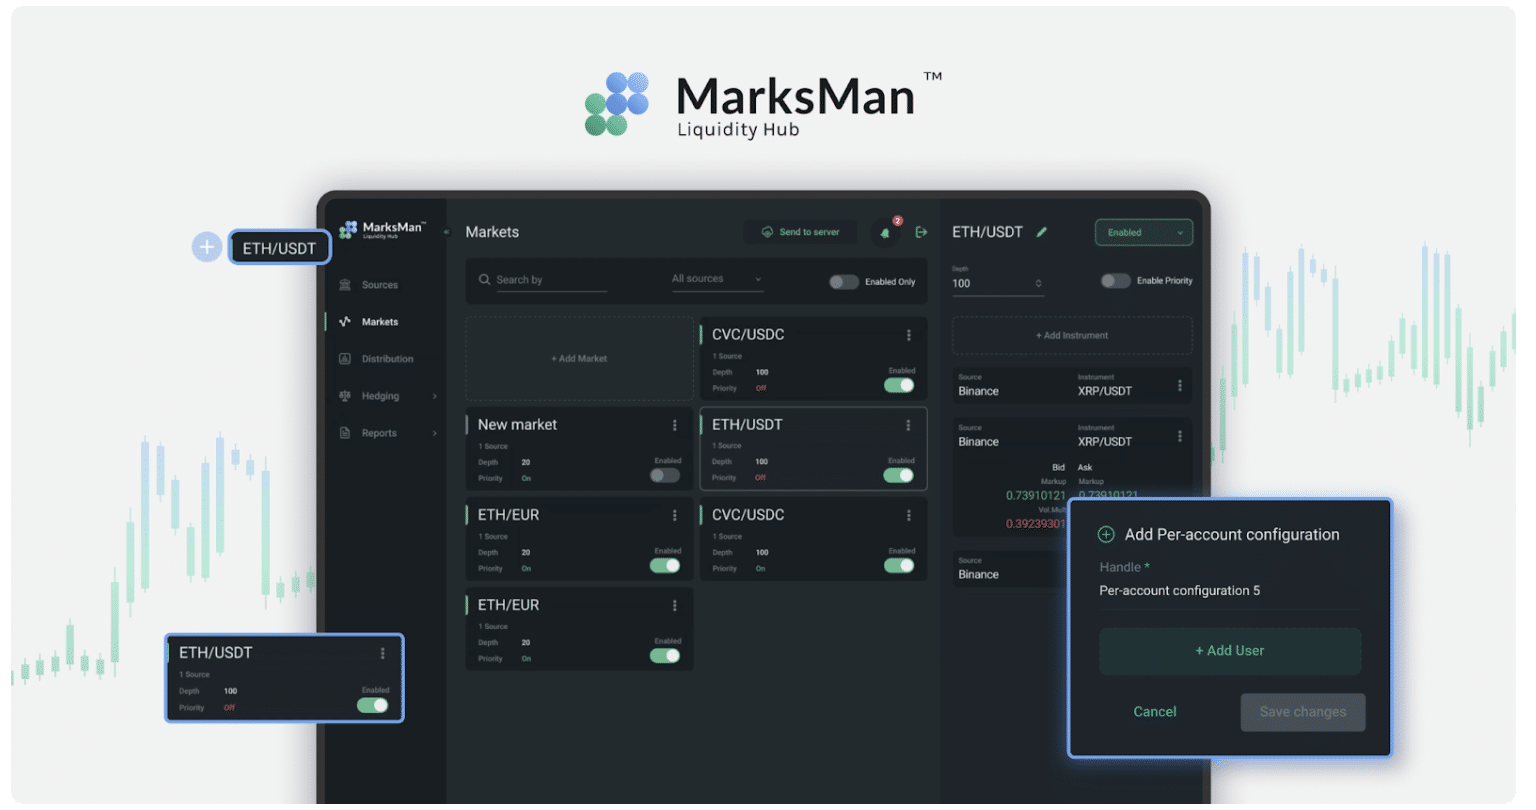Disable the ETH/USDT card switch in Markets grid
Screen dimensions: 1536x810
point(899,475)
